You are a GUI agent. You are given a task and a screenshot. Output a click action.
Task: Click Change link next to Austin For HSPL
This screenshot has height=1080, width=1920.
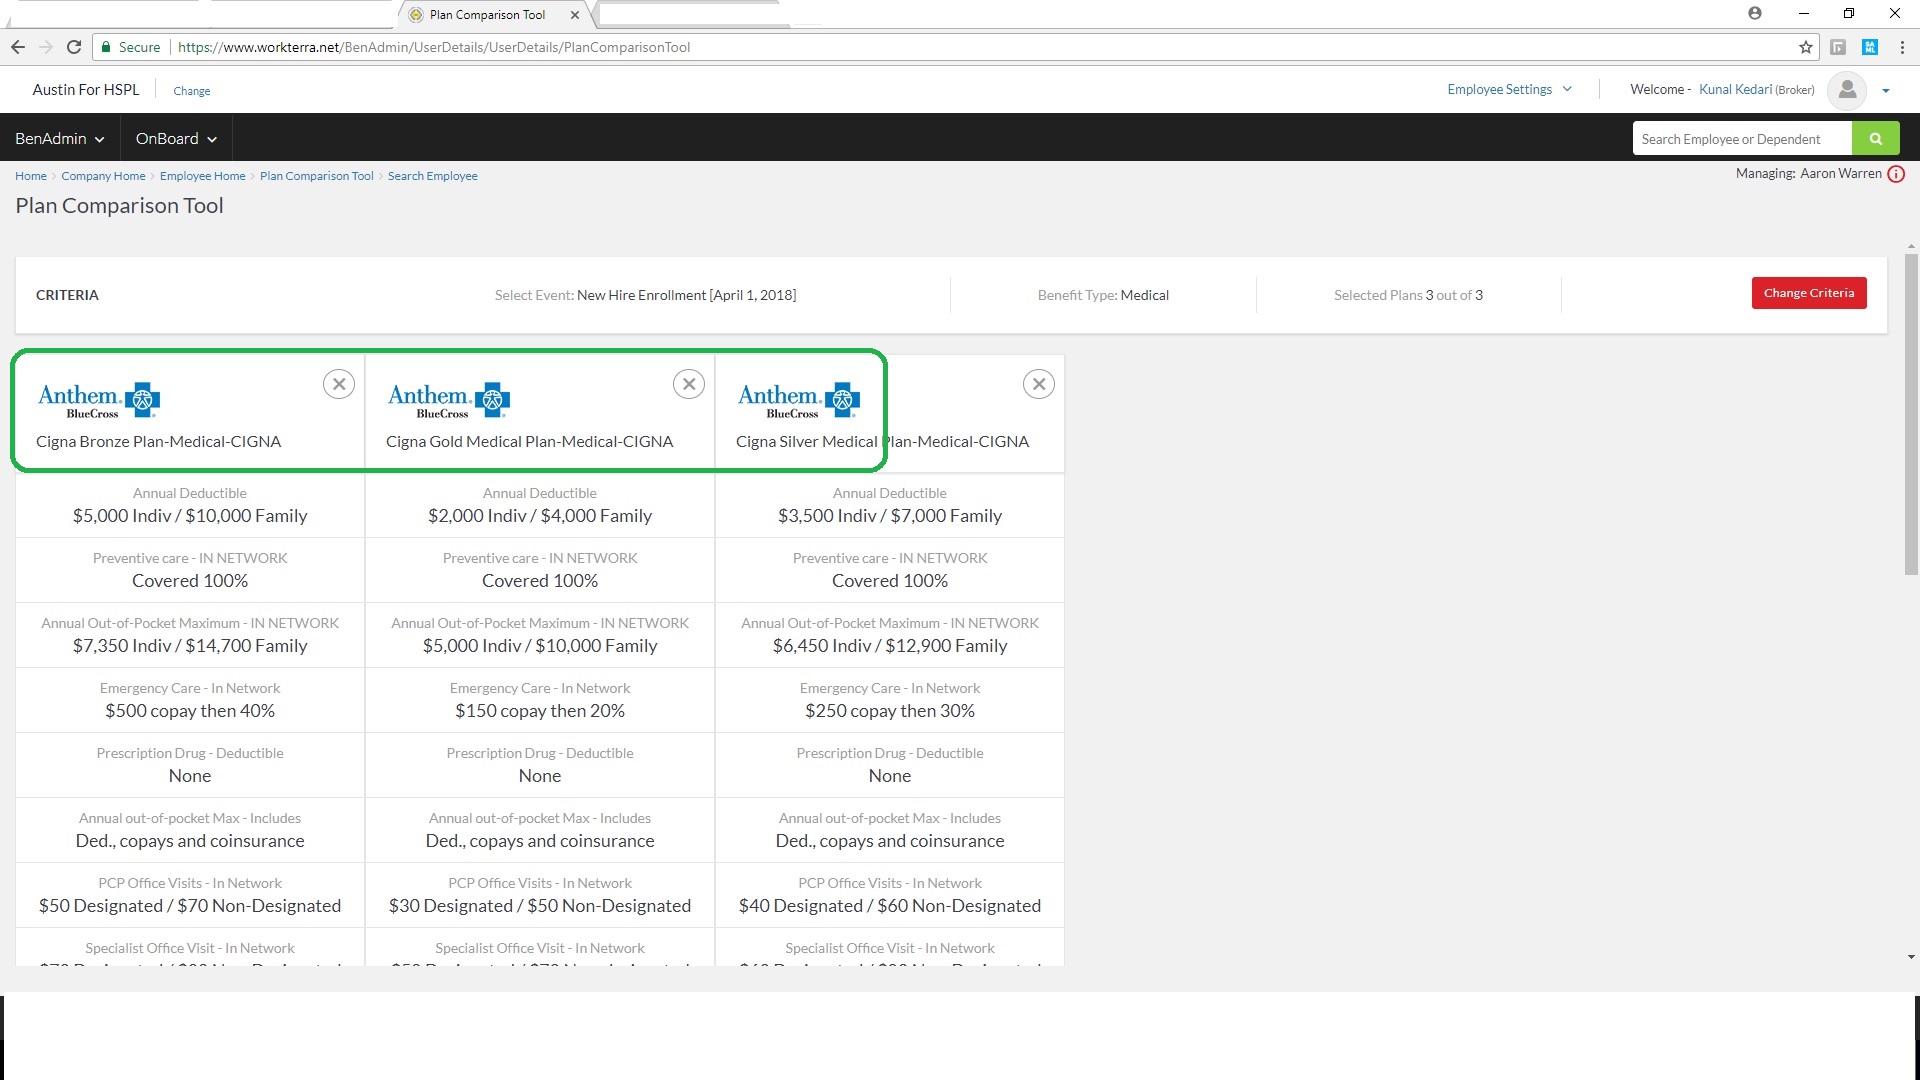192,91
